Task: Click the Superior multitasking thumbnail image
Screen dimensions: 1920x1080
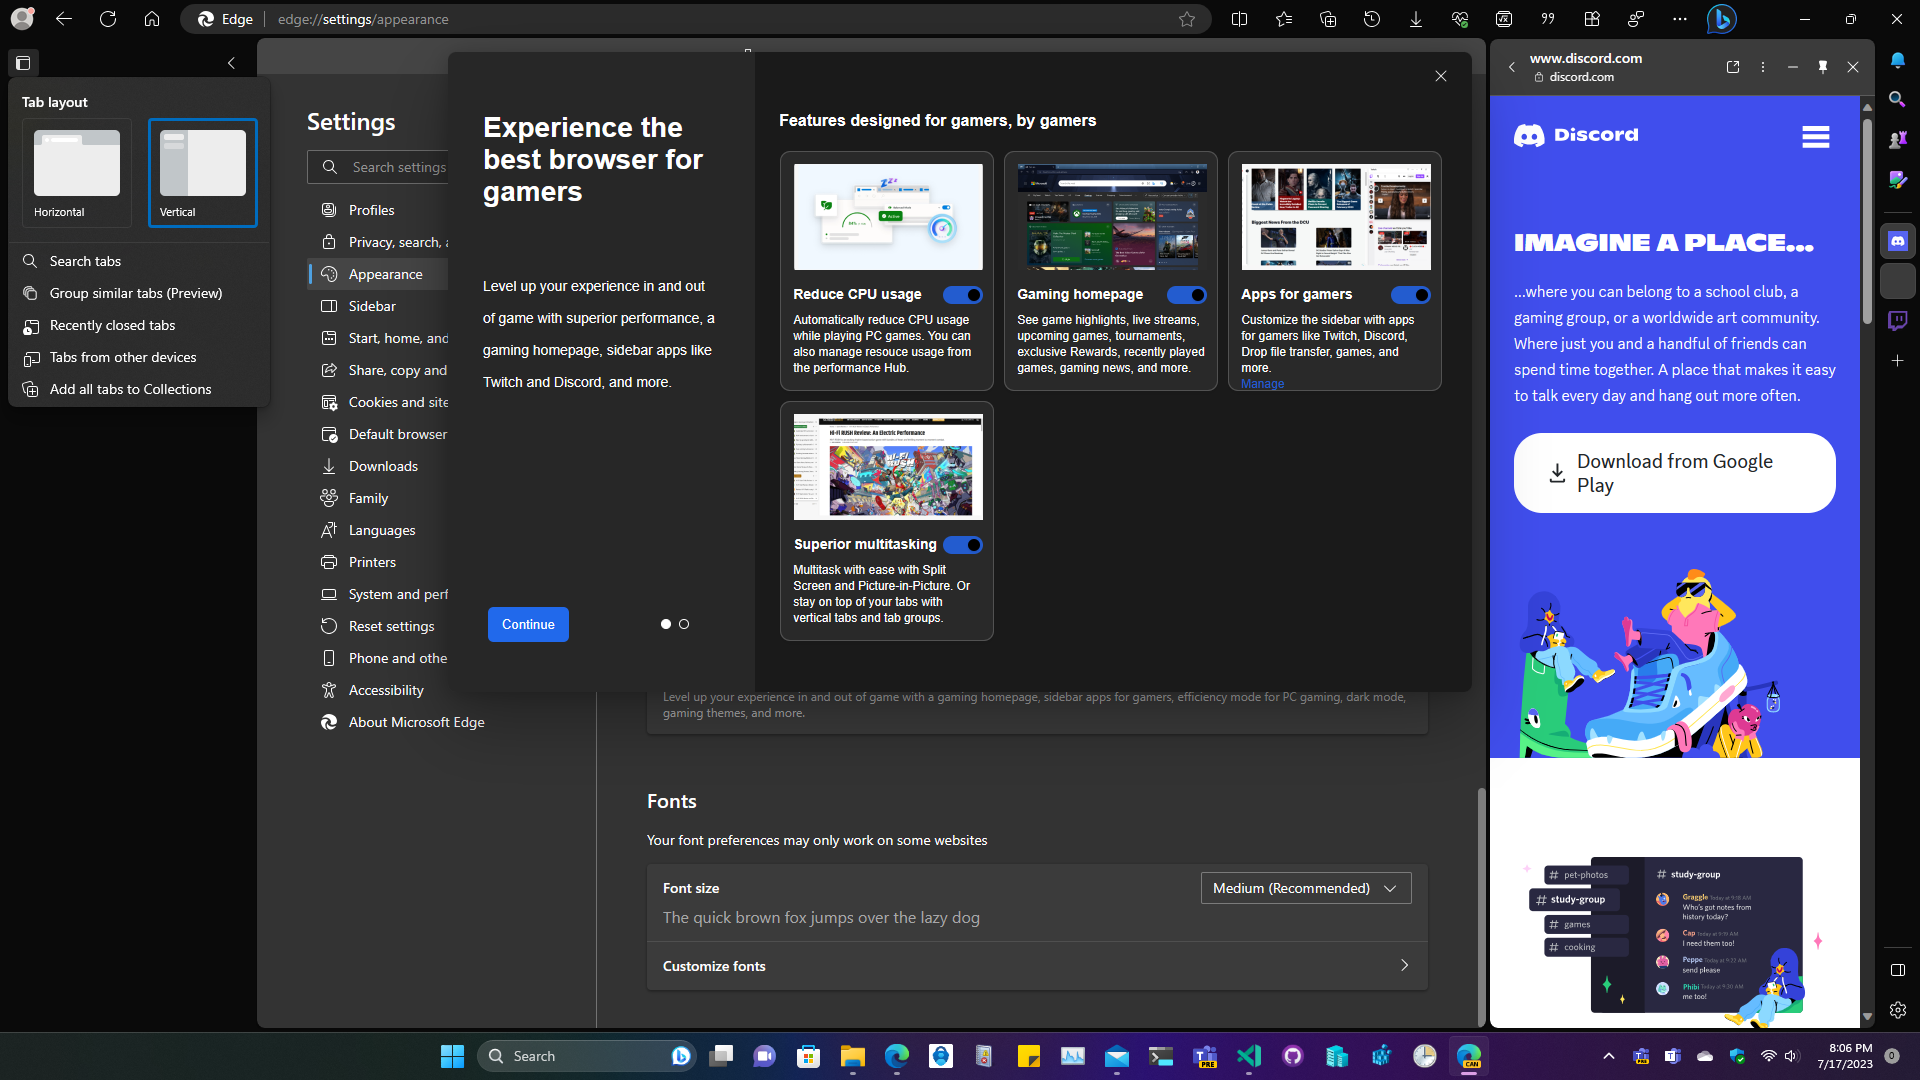Action: tap(888, 467)
